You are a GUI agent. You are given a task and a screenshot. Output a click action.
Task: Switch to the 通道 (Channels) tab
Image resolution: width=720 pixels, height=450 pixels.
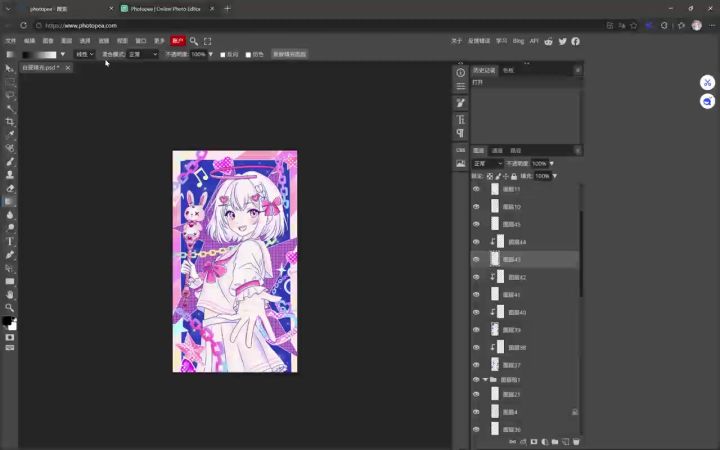(x=497, y=151)
